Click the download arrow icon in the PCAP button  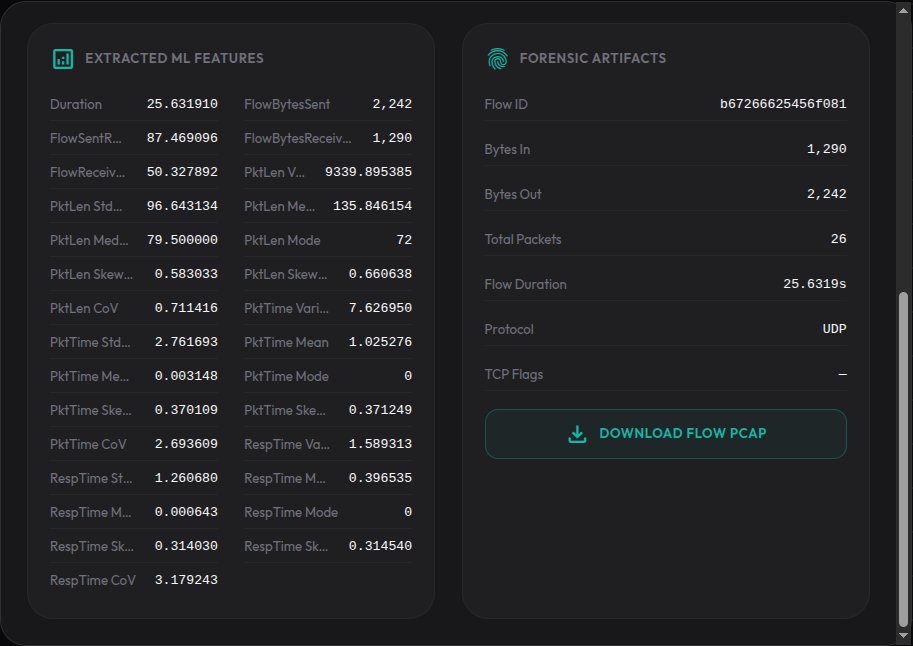(577, 433)
